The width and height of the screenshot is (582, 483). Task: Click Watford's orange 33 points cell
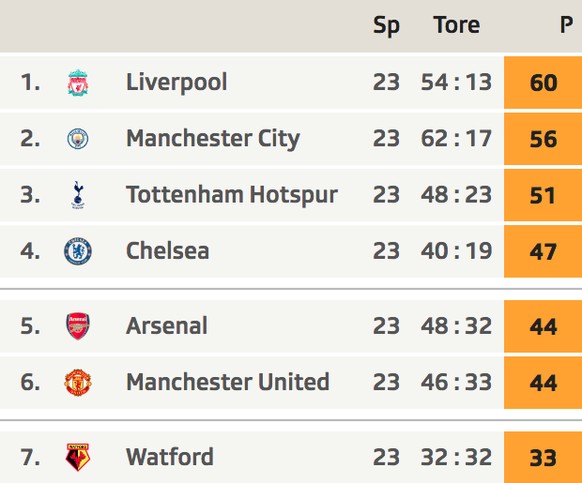543,457
